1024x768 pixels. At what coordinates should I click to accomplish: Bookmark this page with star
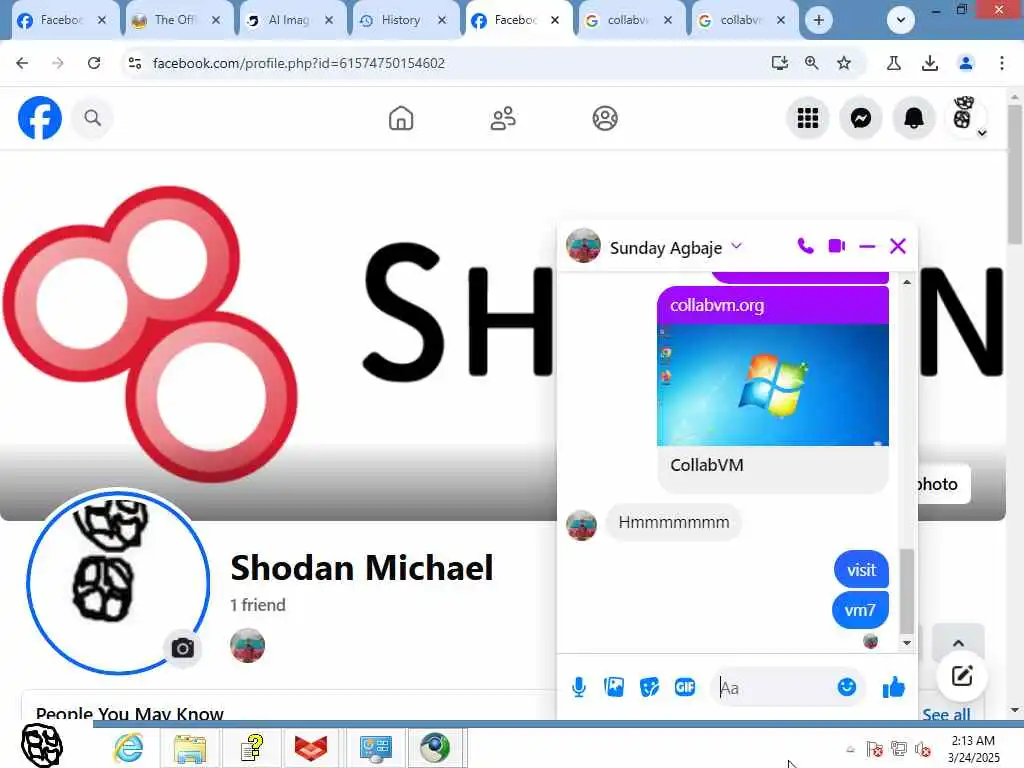click(844, 63)
